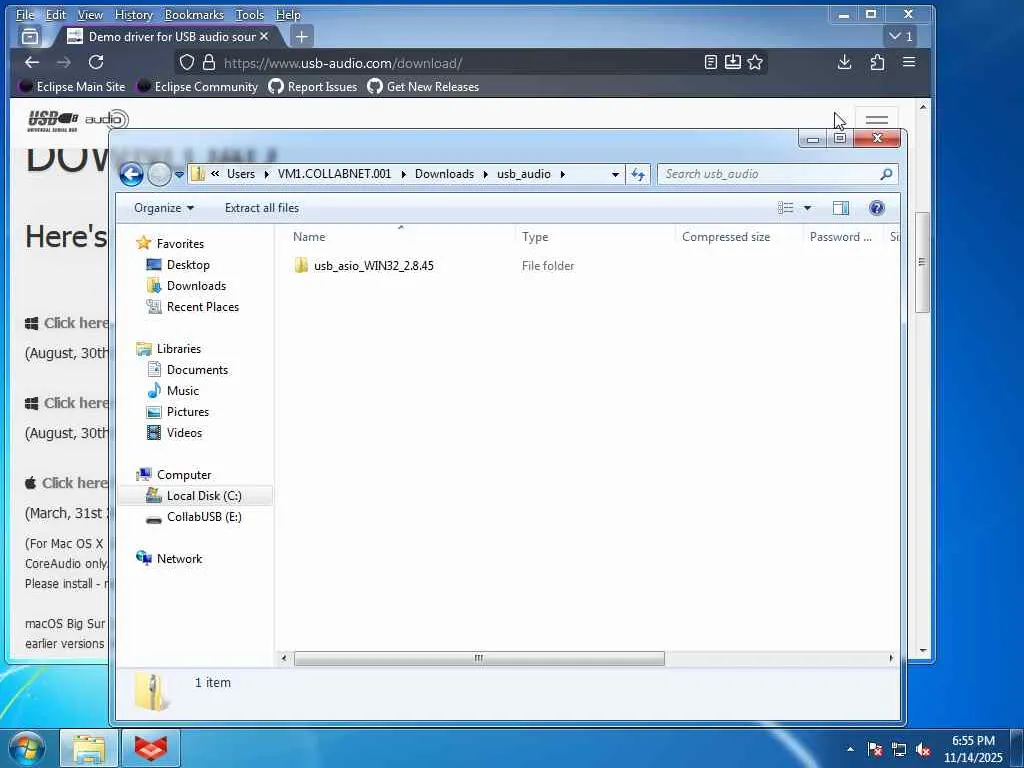The height and width of the screenshot is (768, 1024).
Task: Open Firefox Help menu
Action: tap(288, 14)
